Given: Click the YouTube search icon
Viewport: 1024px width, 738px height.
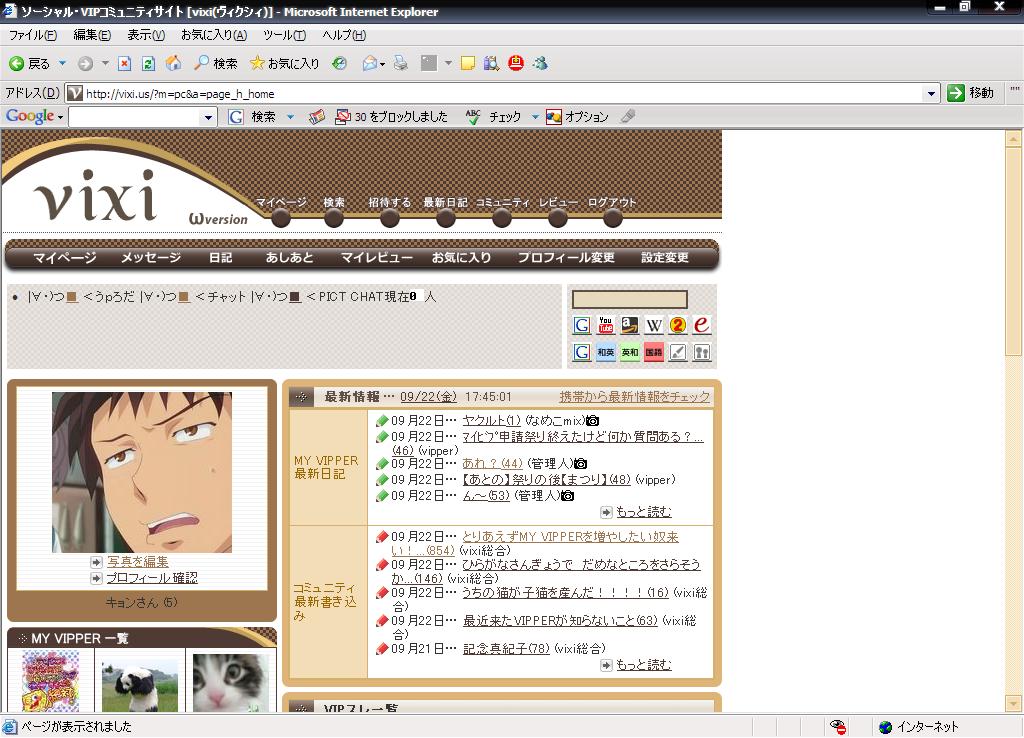Looking at the screenshot, I should point(605,325).
